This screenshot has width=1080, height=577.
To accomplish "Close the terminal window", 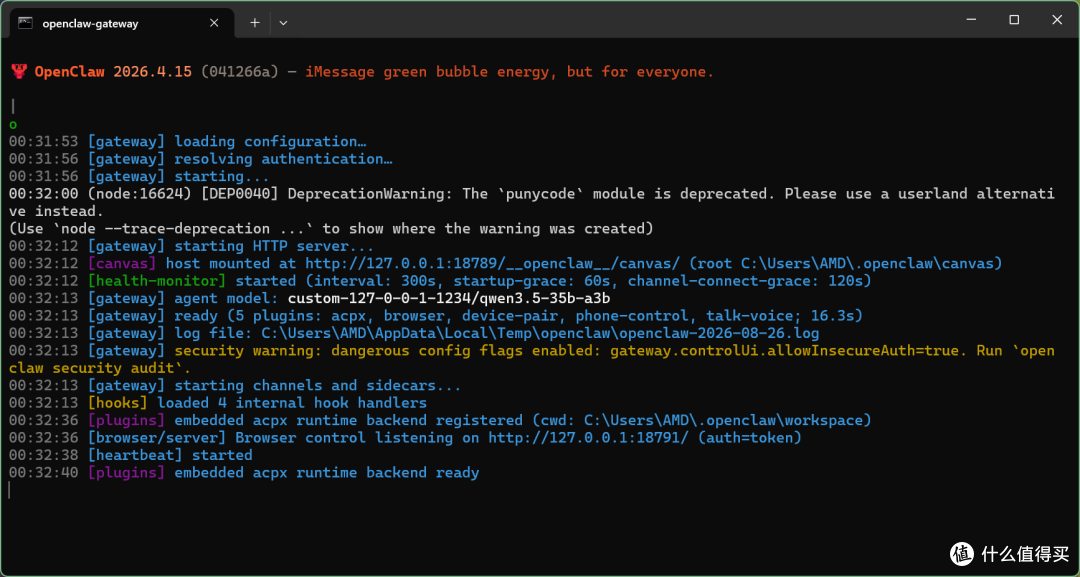I will pyautogui.click(x=1057, y=20).
